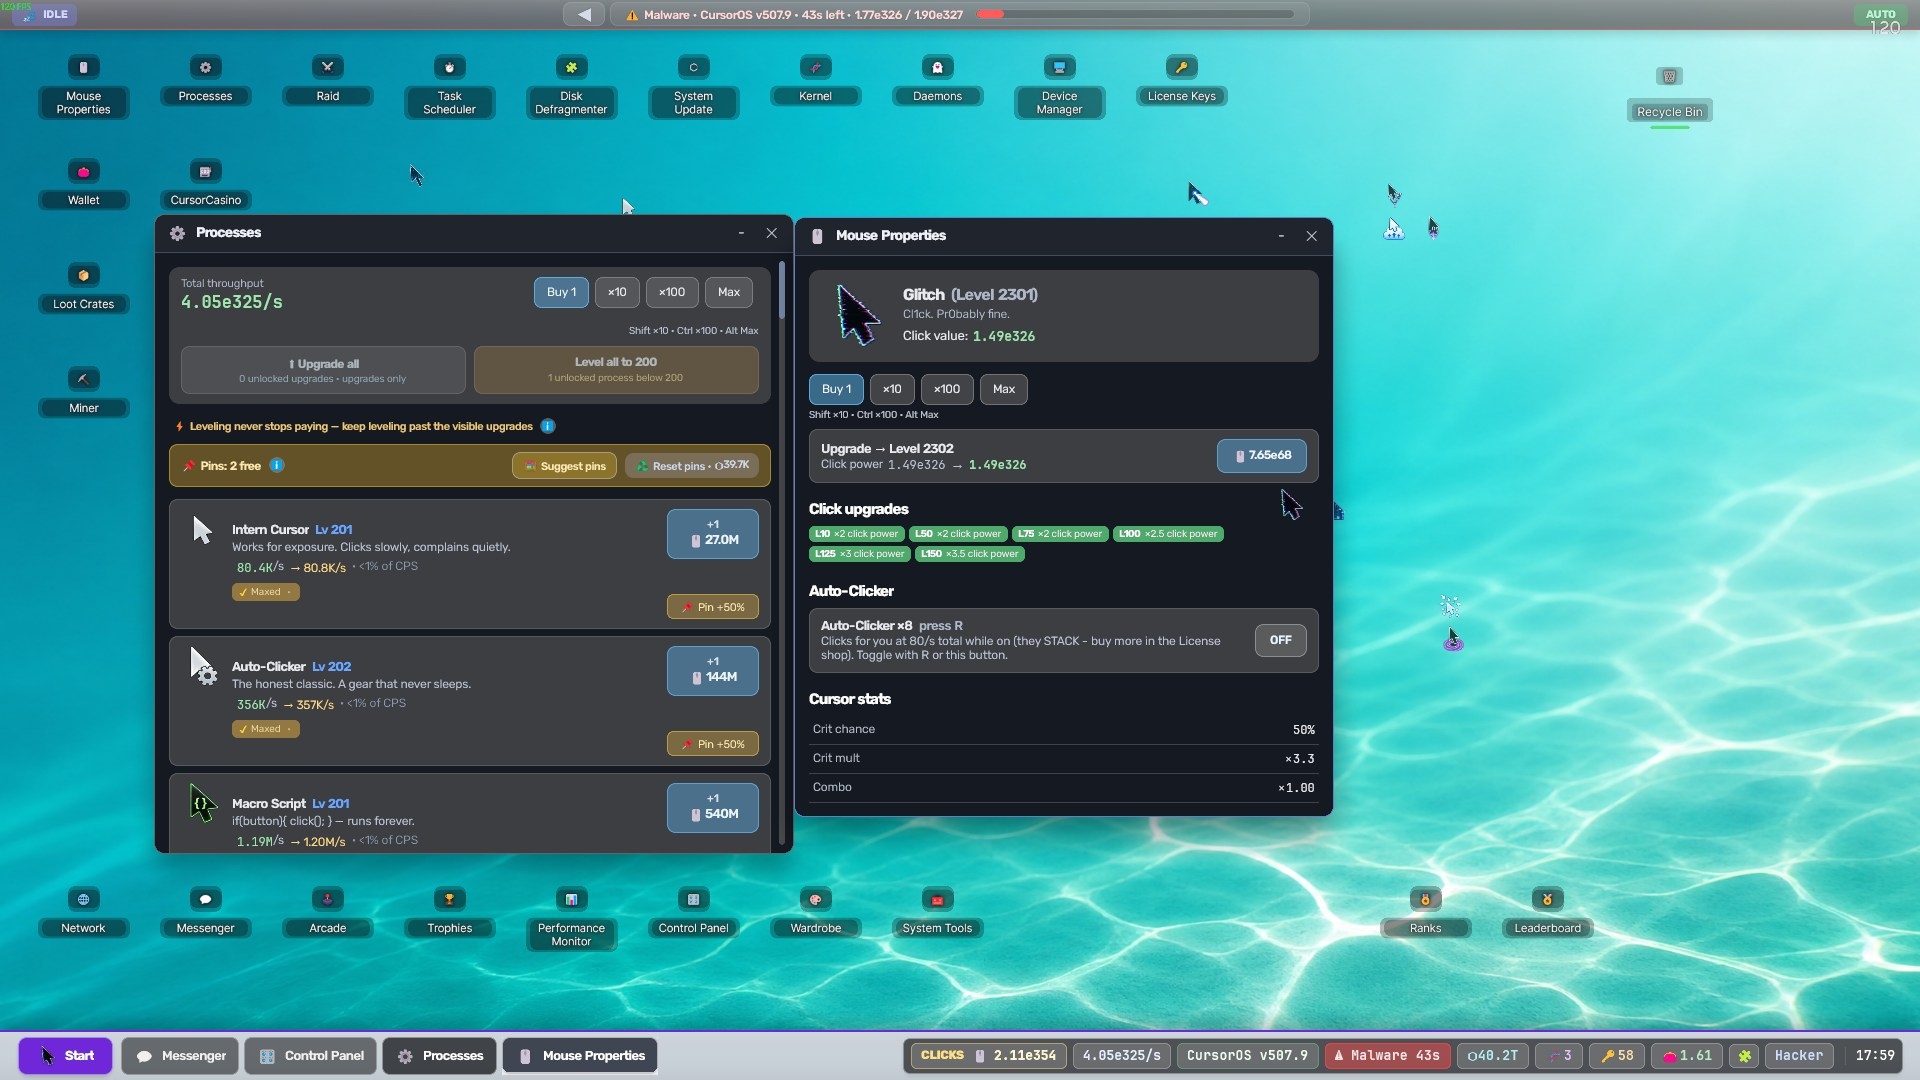This screenshot has width=1920, height=1080.
Task: Select ×100 buy amount in Processes
Action: pyautogui.click(x=671, y=292)
